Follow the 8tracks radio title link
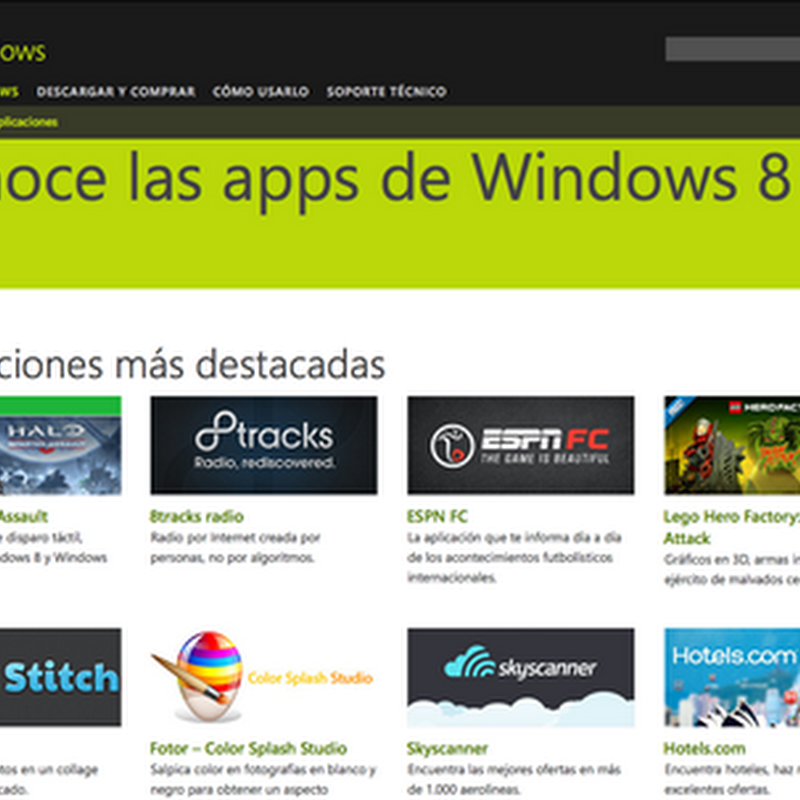Viewport: 800px width, 800px height. point(196,516)
